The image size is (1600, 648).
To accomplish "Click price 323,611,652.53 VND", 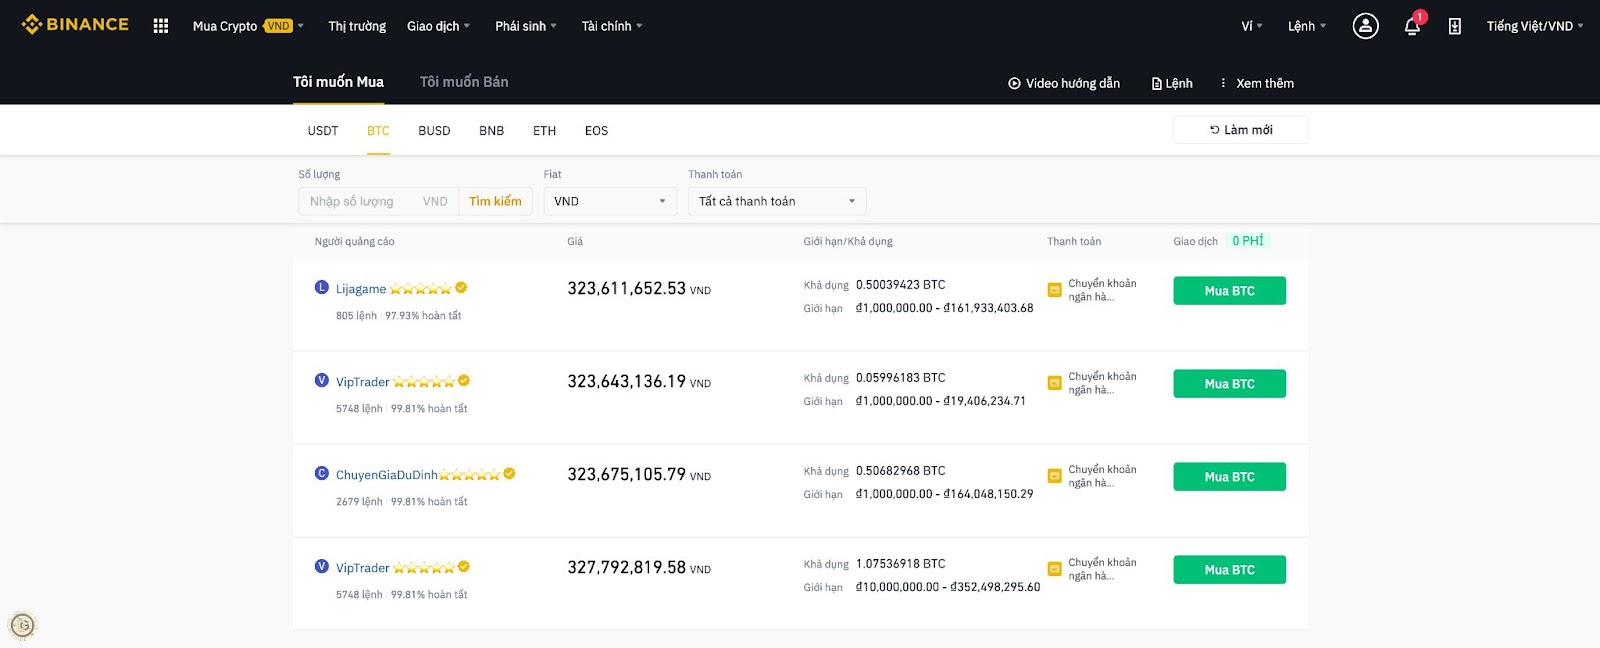I will [x=639, y=289].
